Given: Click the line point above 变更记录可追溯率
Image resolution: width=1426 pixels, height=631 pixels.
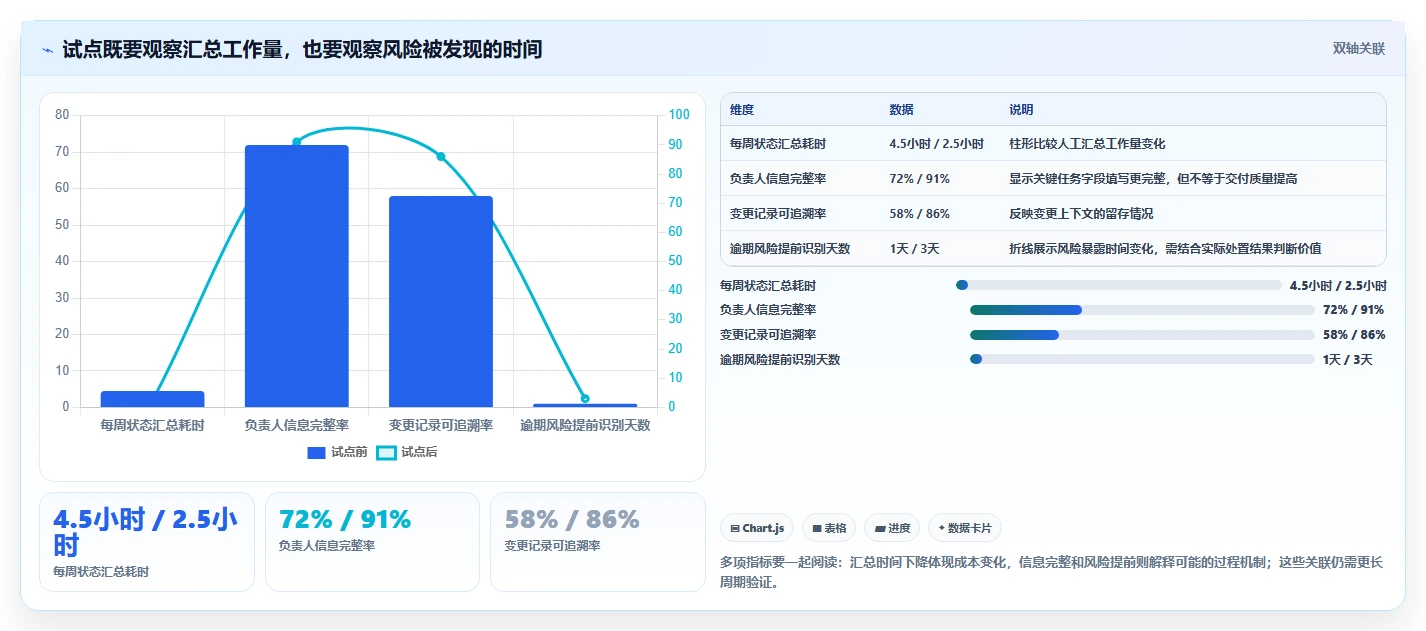Looking at the screenshot, I should pos(441,157).
